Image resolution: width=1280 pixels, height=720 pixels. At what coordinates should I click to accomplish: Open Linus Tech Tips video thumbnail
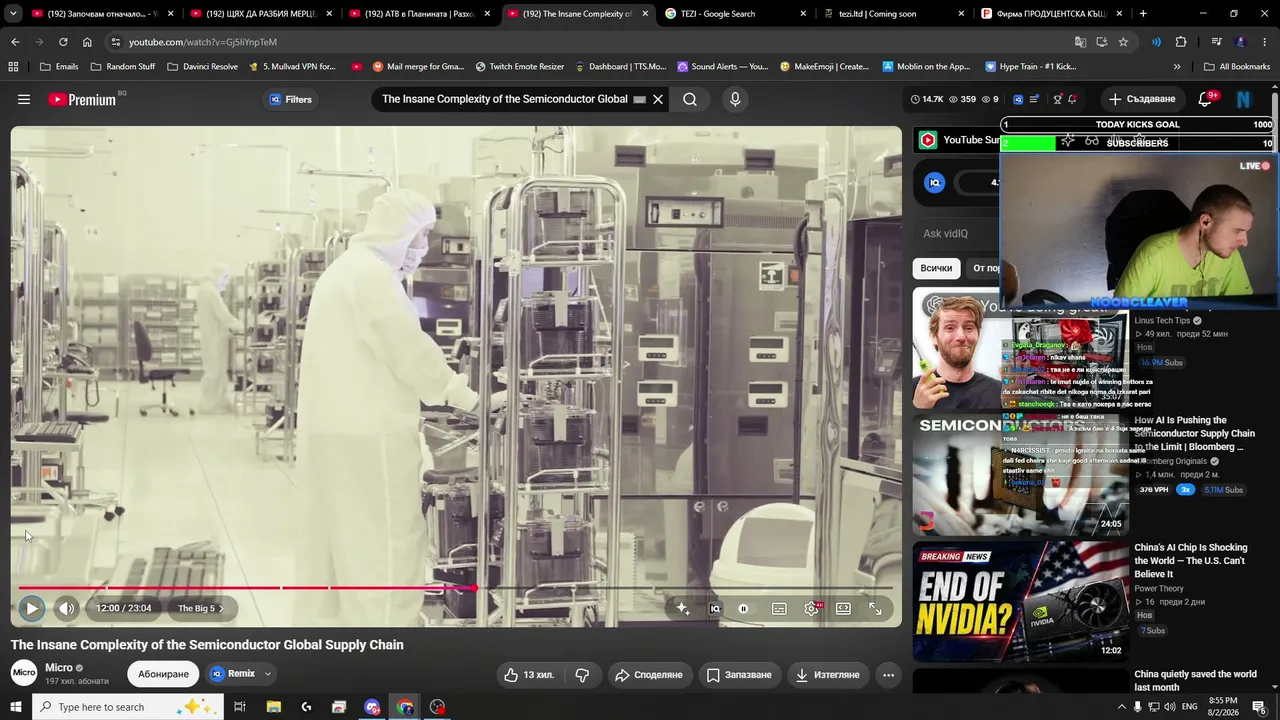tap(1020, 349)
